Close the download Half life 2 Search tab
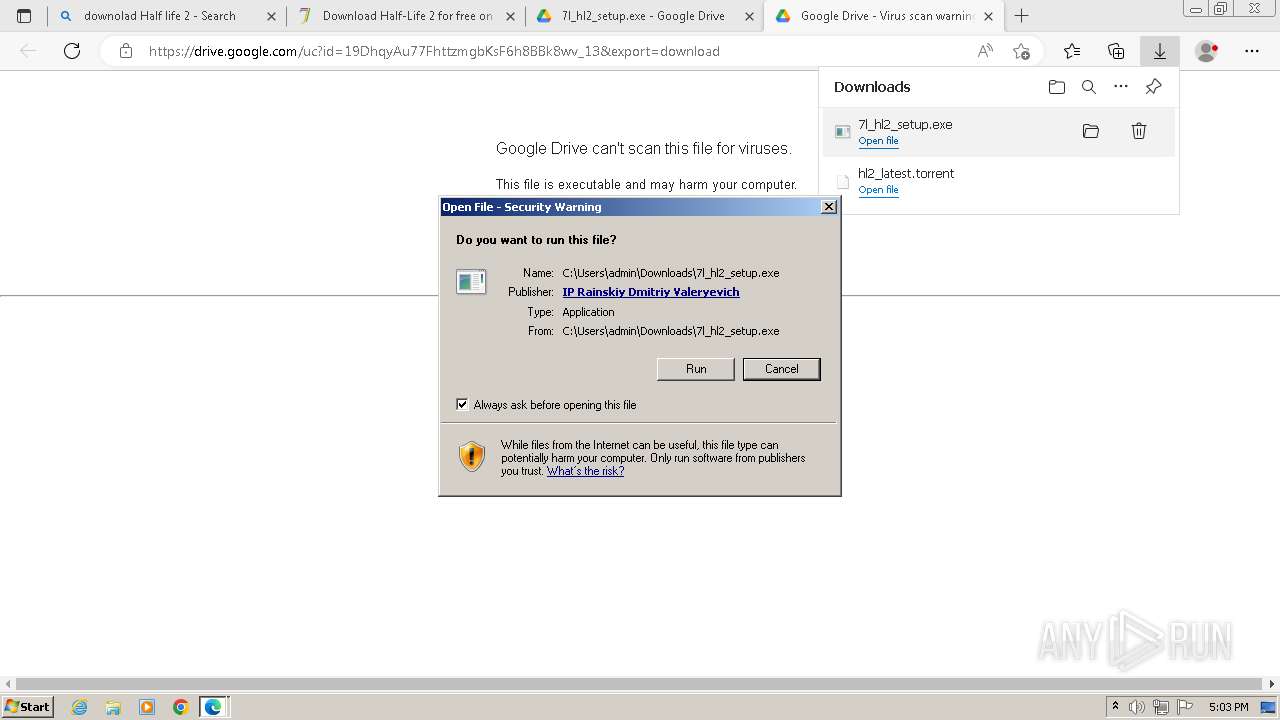The width and height of the screenshot is (1280, 720). coord(271,16)
